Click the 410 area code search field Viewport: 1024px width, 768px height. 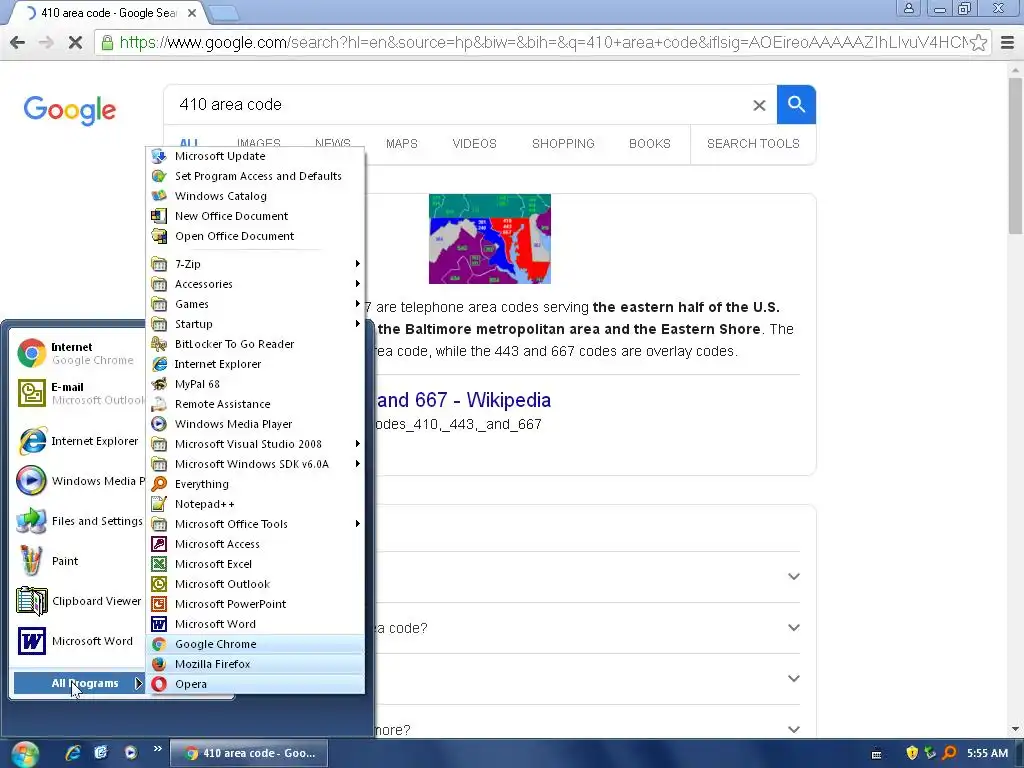pyautogui.click(x=457, y=104)
